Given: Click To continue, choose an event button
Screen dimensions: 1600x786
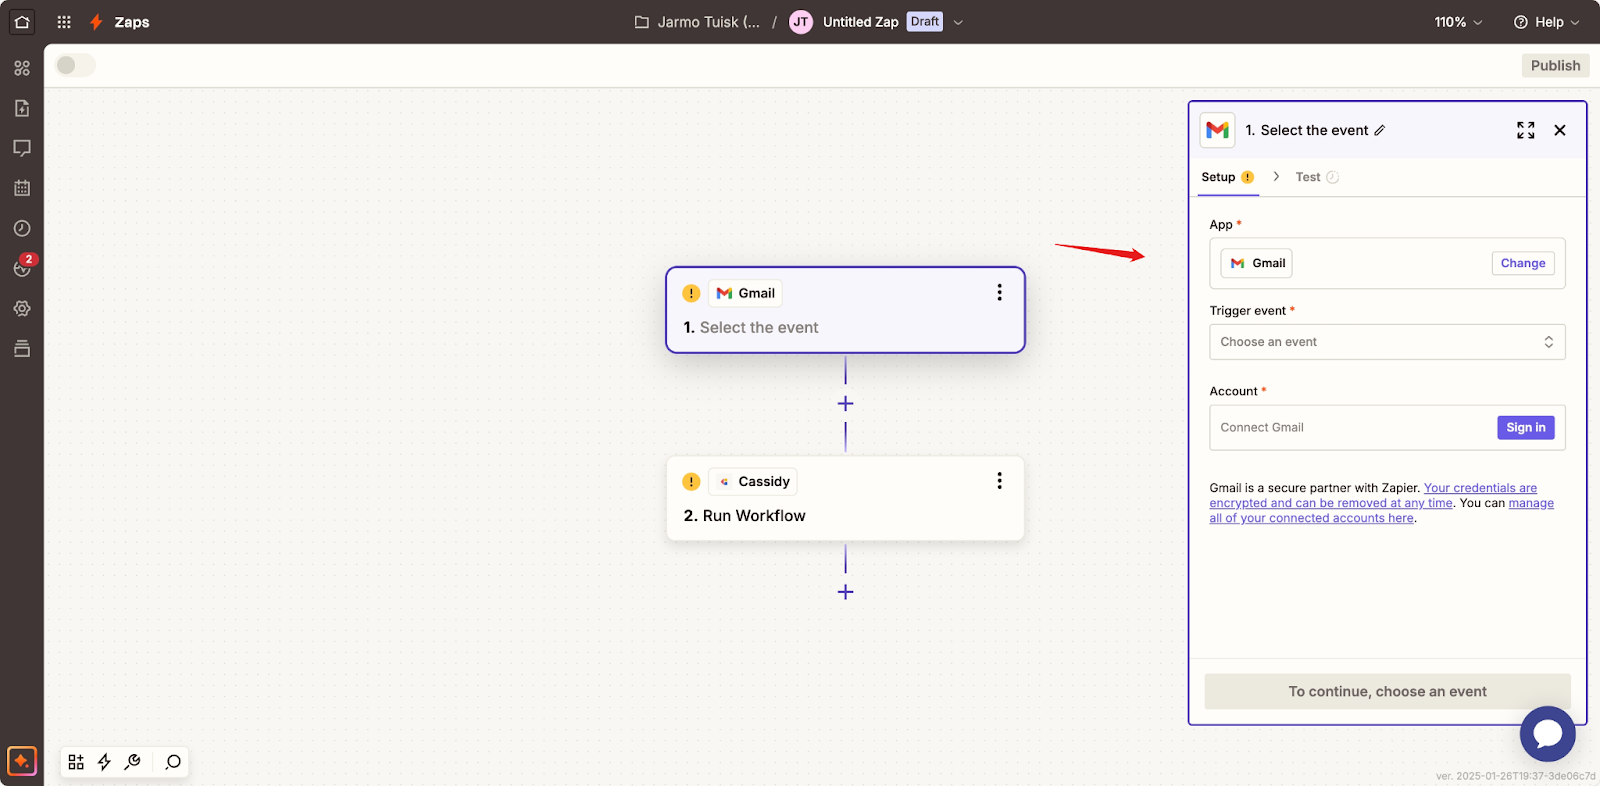Looking at the screenshot, I should click(x=1387, y=691).
